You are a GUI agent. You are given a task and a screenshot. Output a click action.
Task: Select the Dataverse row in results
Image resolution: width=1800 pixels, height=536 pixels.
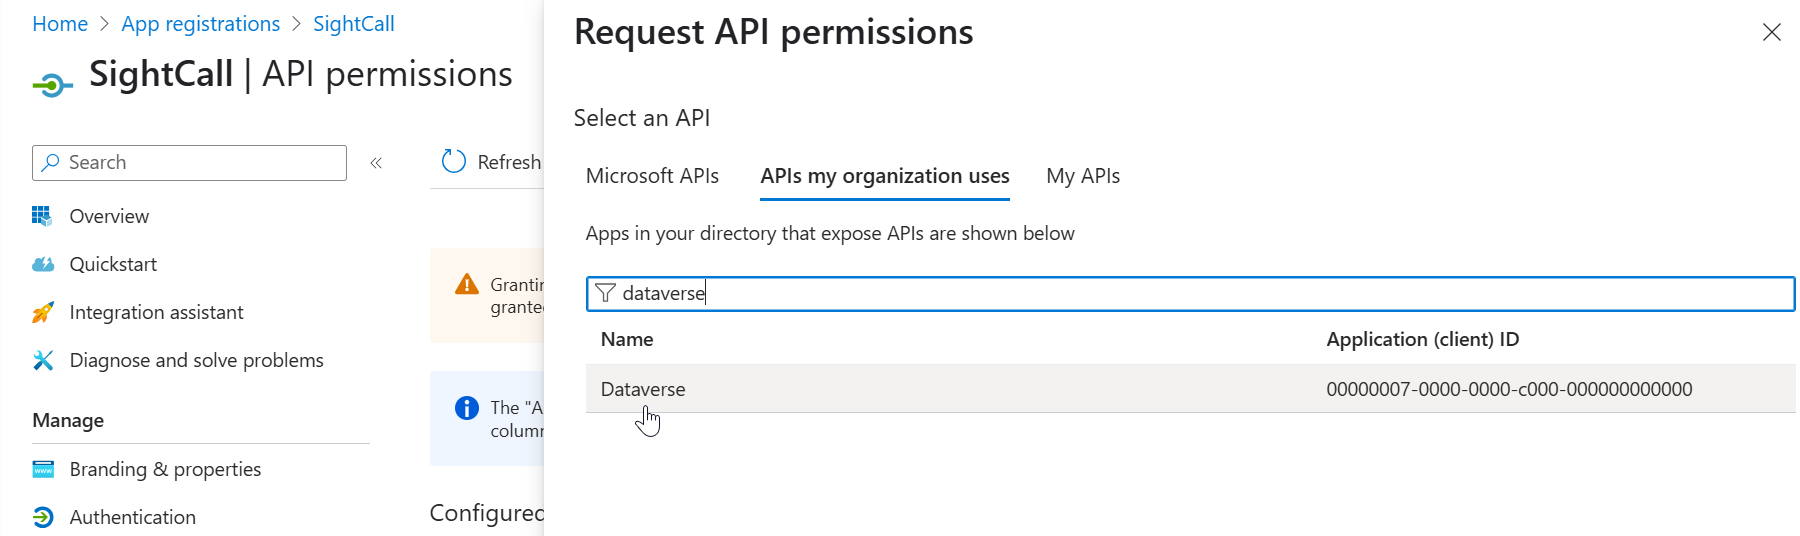click(1190, 389)
